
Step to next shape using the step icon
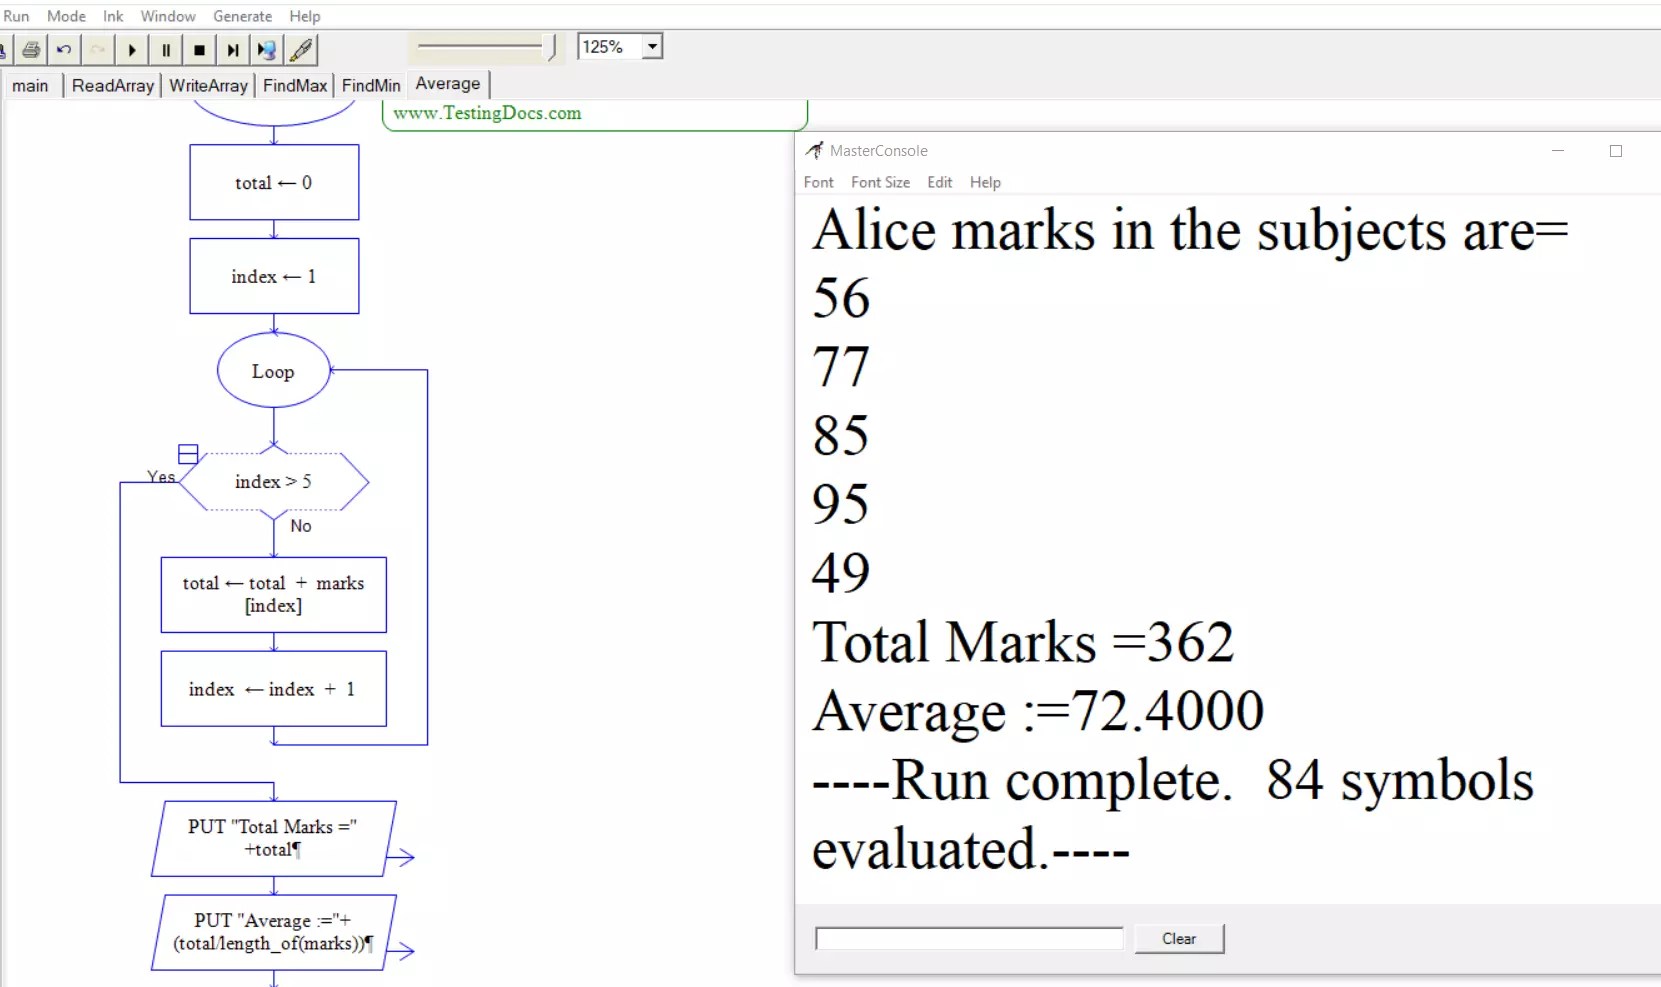[233, 50]
